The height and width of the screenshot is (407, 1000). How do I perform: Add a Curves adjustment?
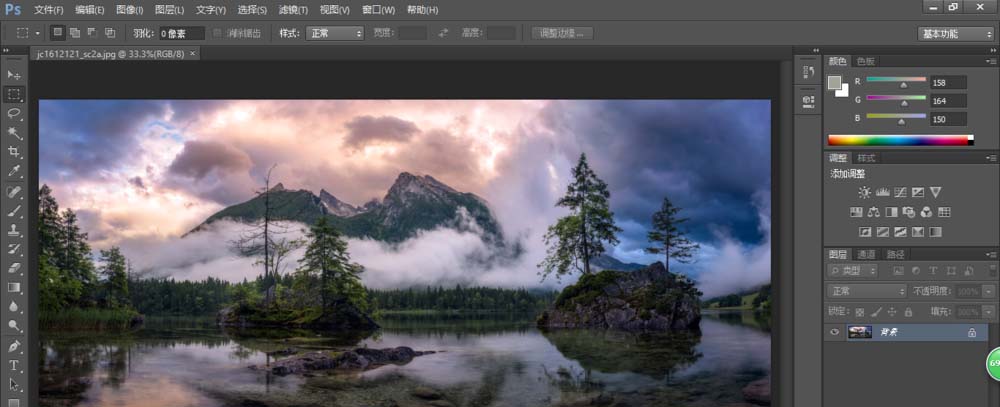900,192
